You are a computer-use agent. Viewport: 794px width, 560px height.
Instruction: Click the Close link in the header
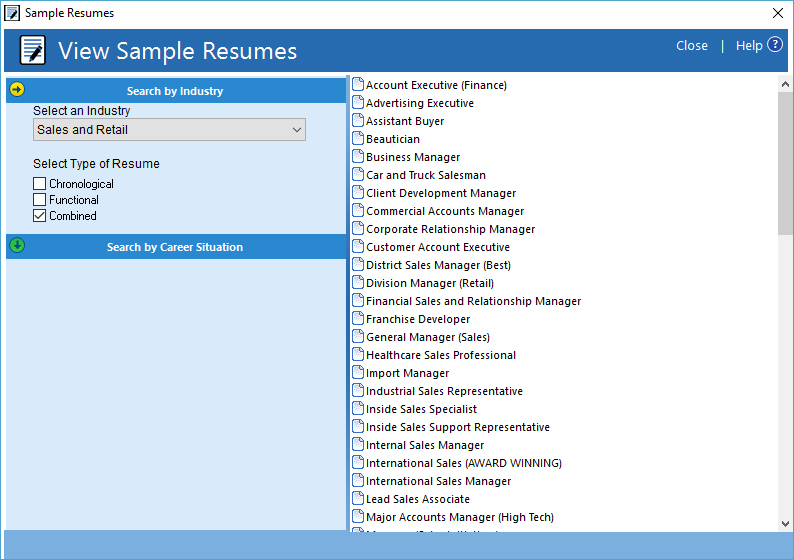tap(692, 46)
